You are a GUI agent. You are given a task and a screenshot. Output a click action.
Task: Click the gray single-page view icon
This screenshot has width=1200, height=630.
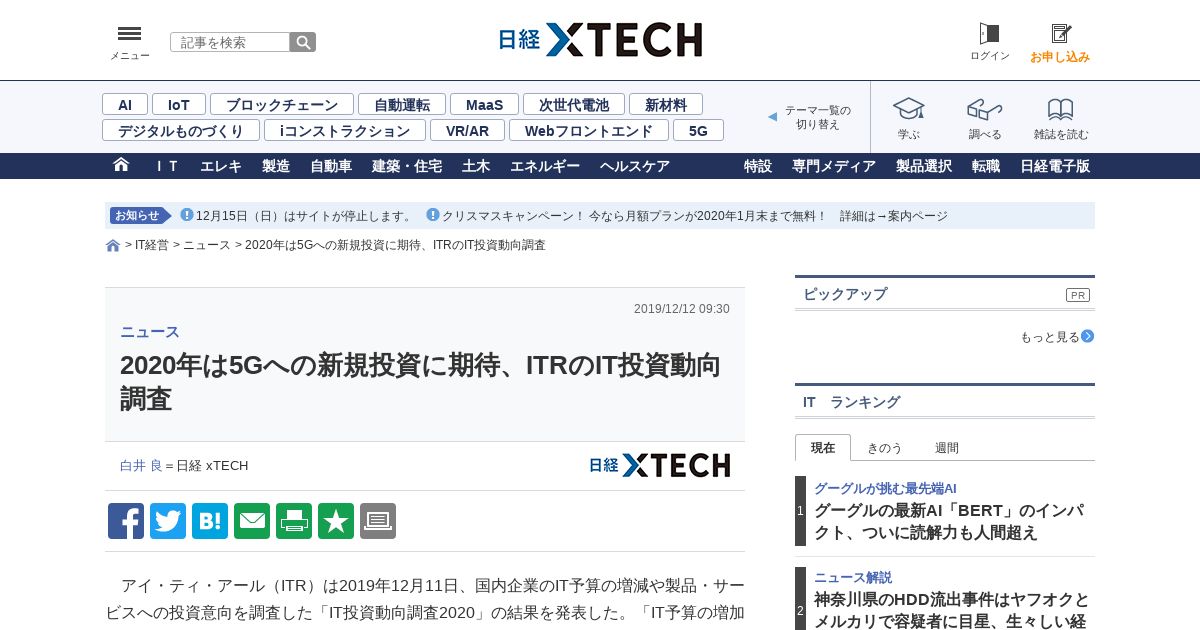(378, 521)
